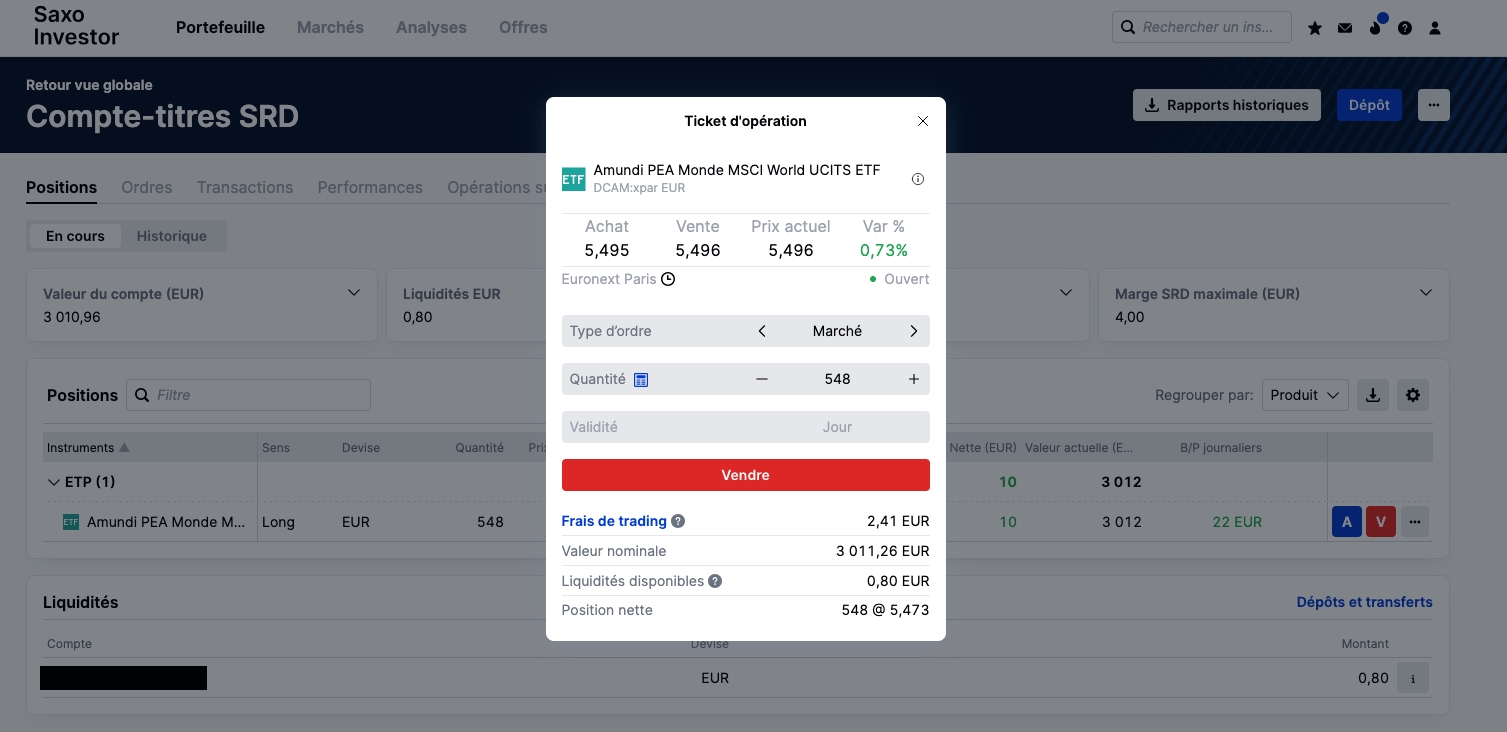Open the Analyses menu
Viewport: 1507px width, 732px height.
point(431,27)
